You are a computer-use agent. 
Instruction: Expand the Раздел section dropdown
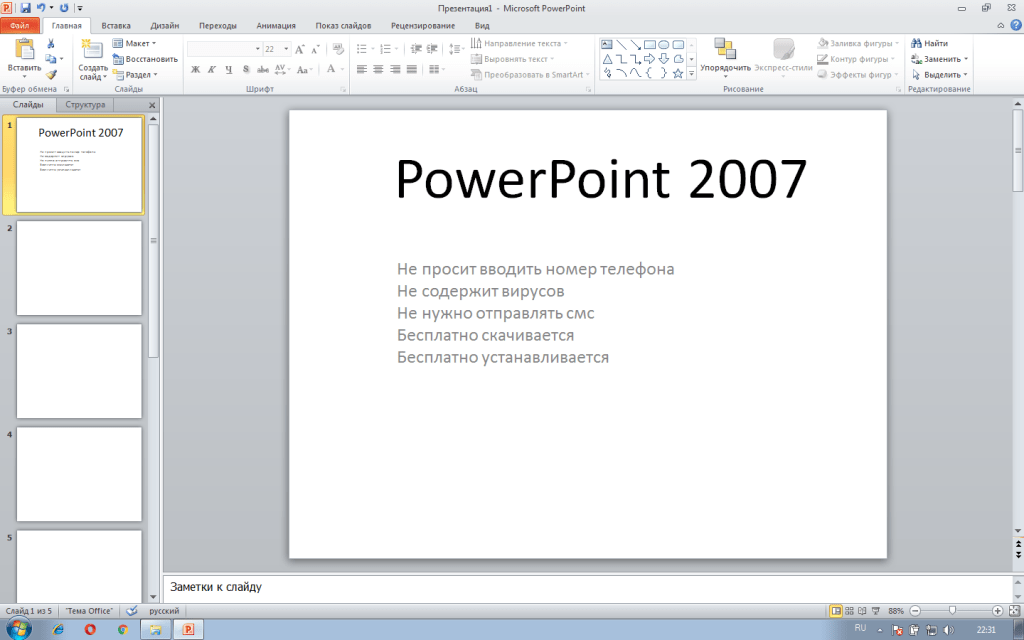coord(136,74)
